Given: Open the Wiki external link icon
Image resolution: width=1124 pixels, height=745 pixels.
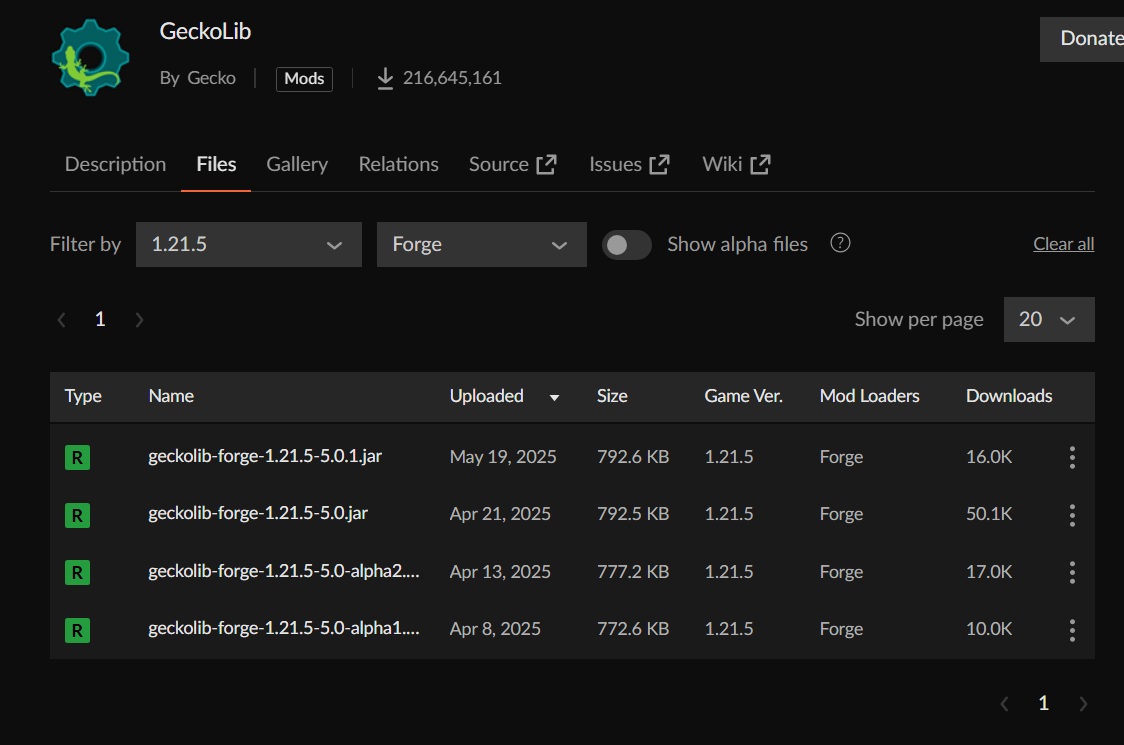Looking at the screenshot, I should coord(760,164).
